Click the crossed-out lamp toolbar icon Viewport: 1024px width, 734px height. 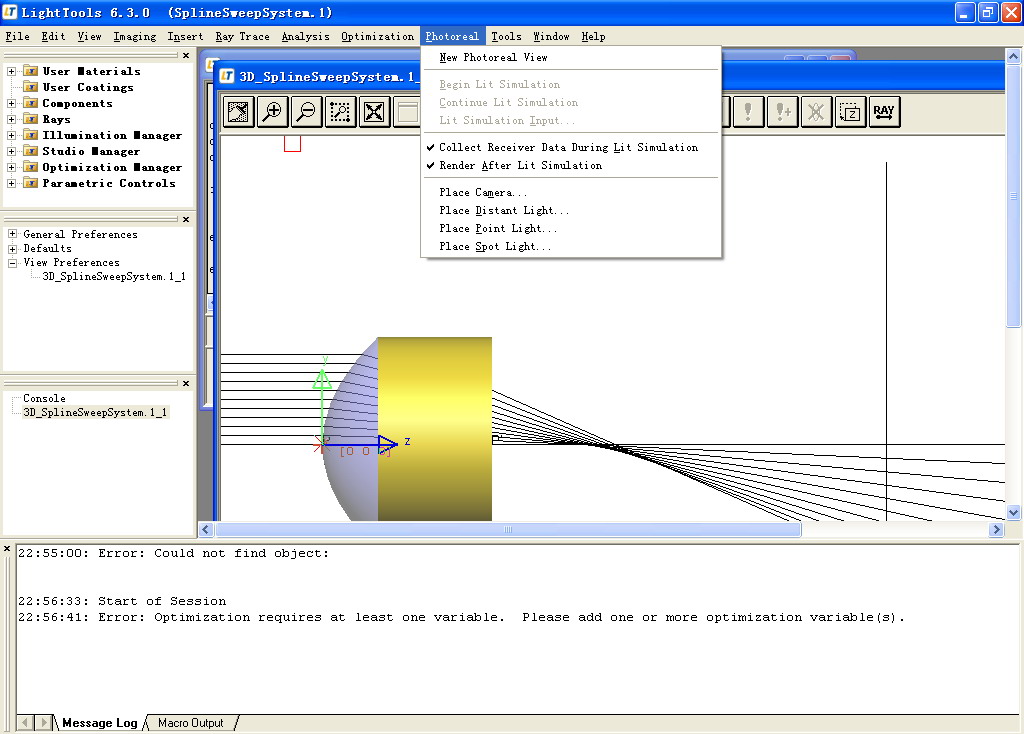816,112
